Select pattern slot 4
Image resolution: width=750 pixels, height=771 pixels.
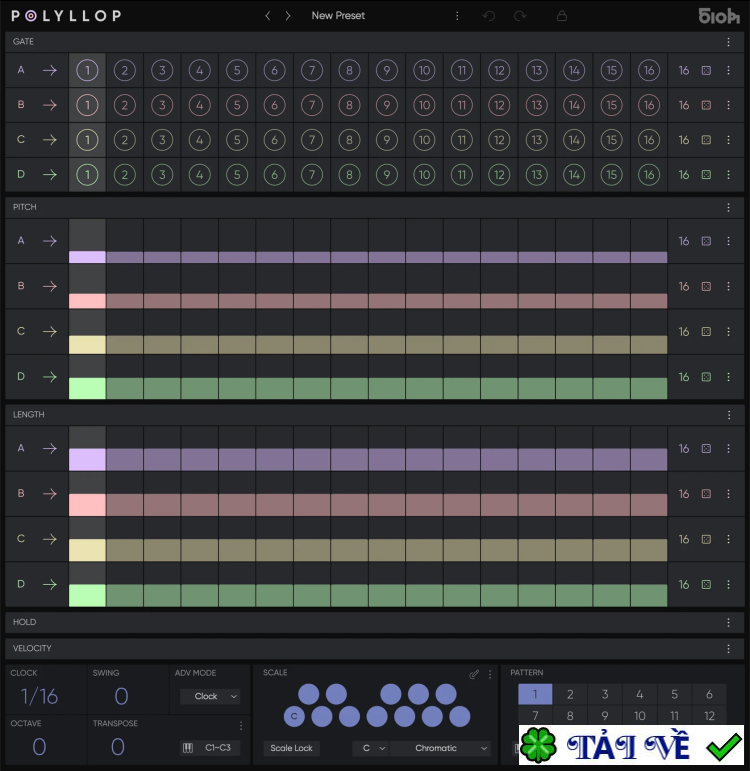coord(639,695)
